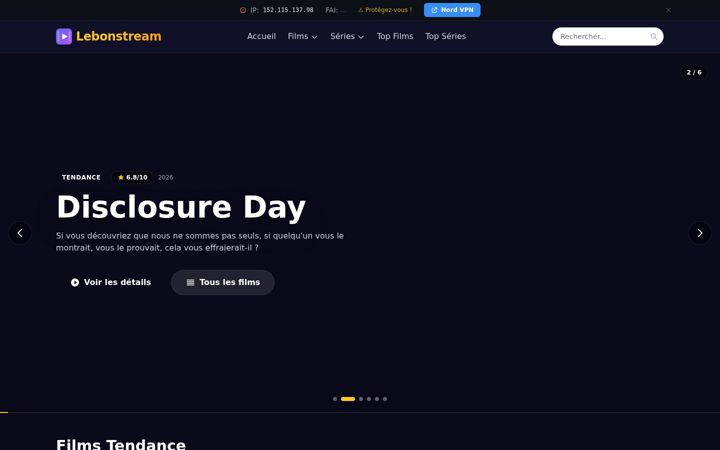
Task: Show the previous slide with left arrow
Action: point(20,233)
